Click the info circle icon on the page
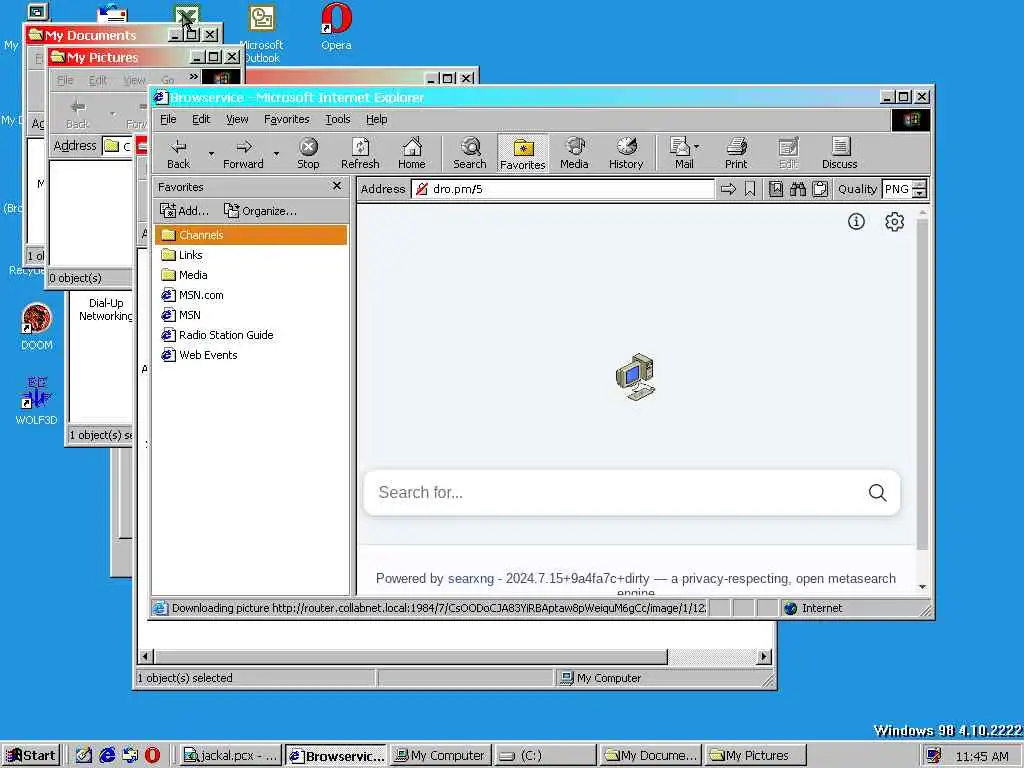The height and width of the screenshot is (768, 1024). point(856,221)
